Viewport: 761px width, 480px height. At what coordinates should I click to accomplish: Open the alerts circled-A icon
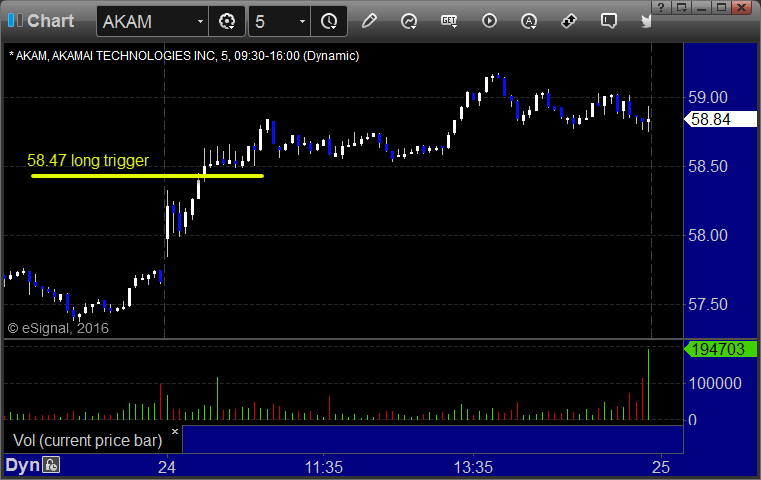(x=529, y=21)
